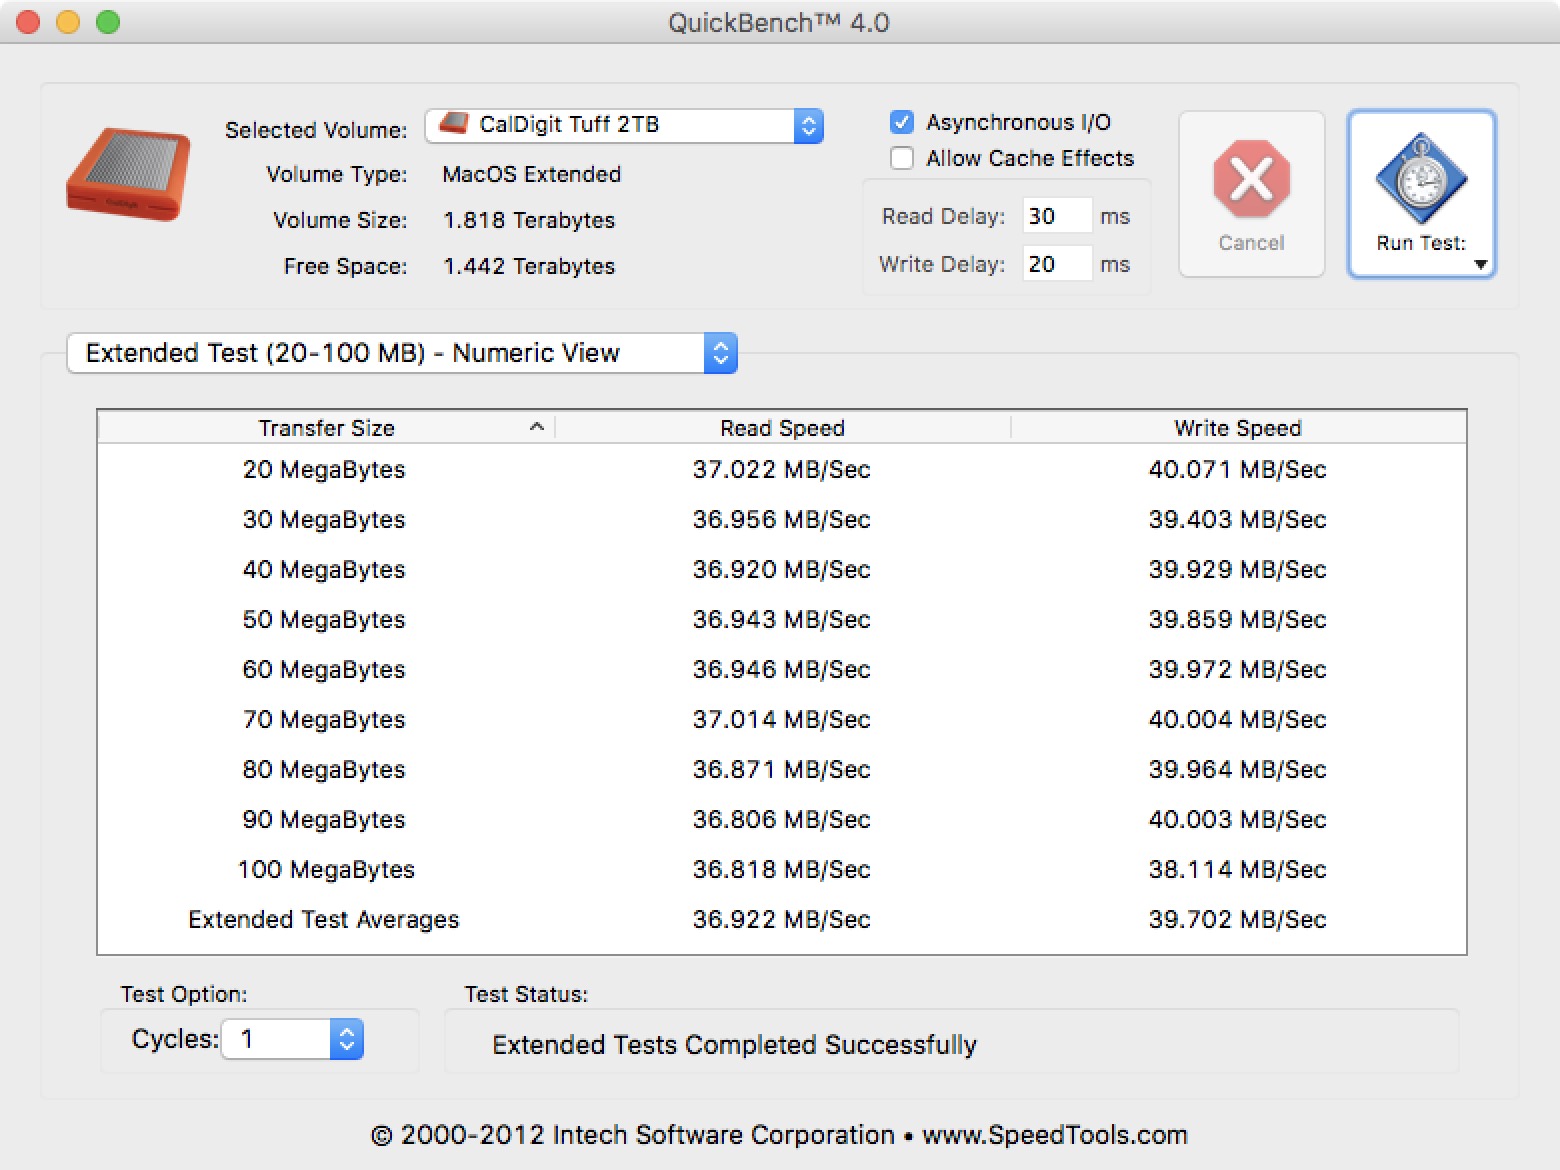Click the yellow minimize window button
The width and height of the screenshot is (1560, 1170).
click(68, 22)
